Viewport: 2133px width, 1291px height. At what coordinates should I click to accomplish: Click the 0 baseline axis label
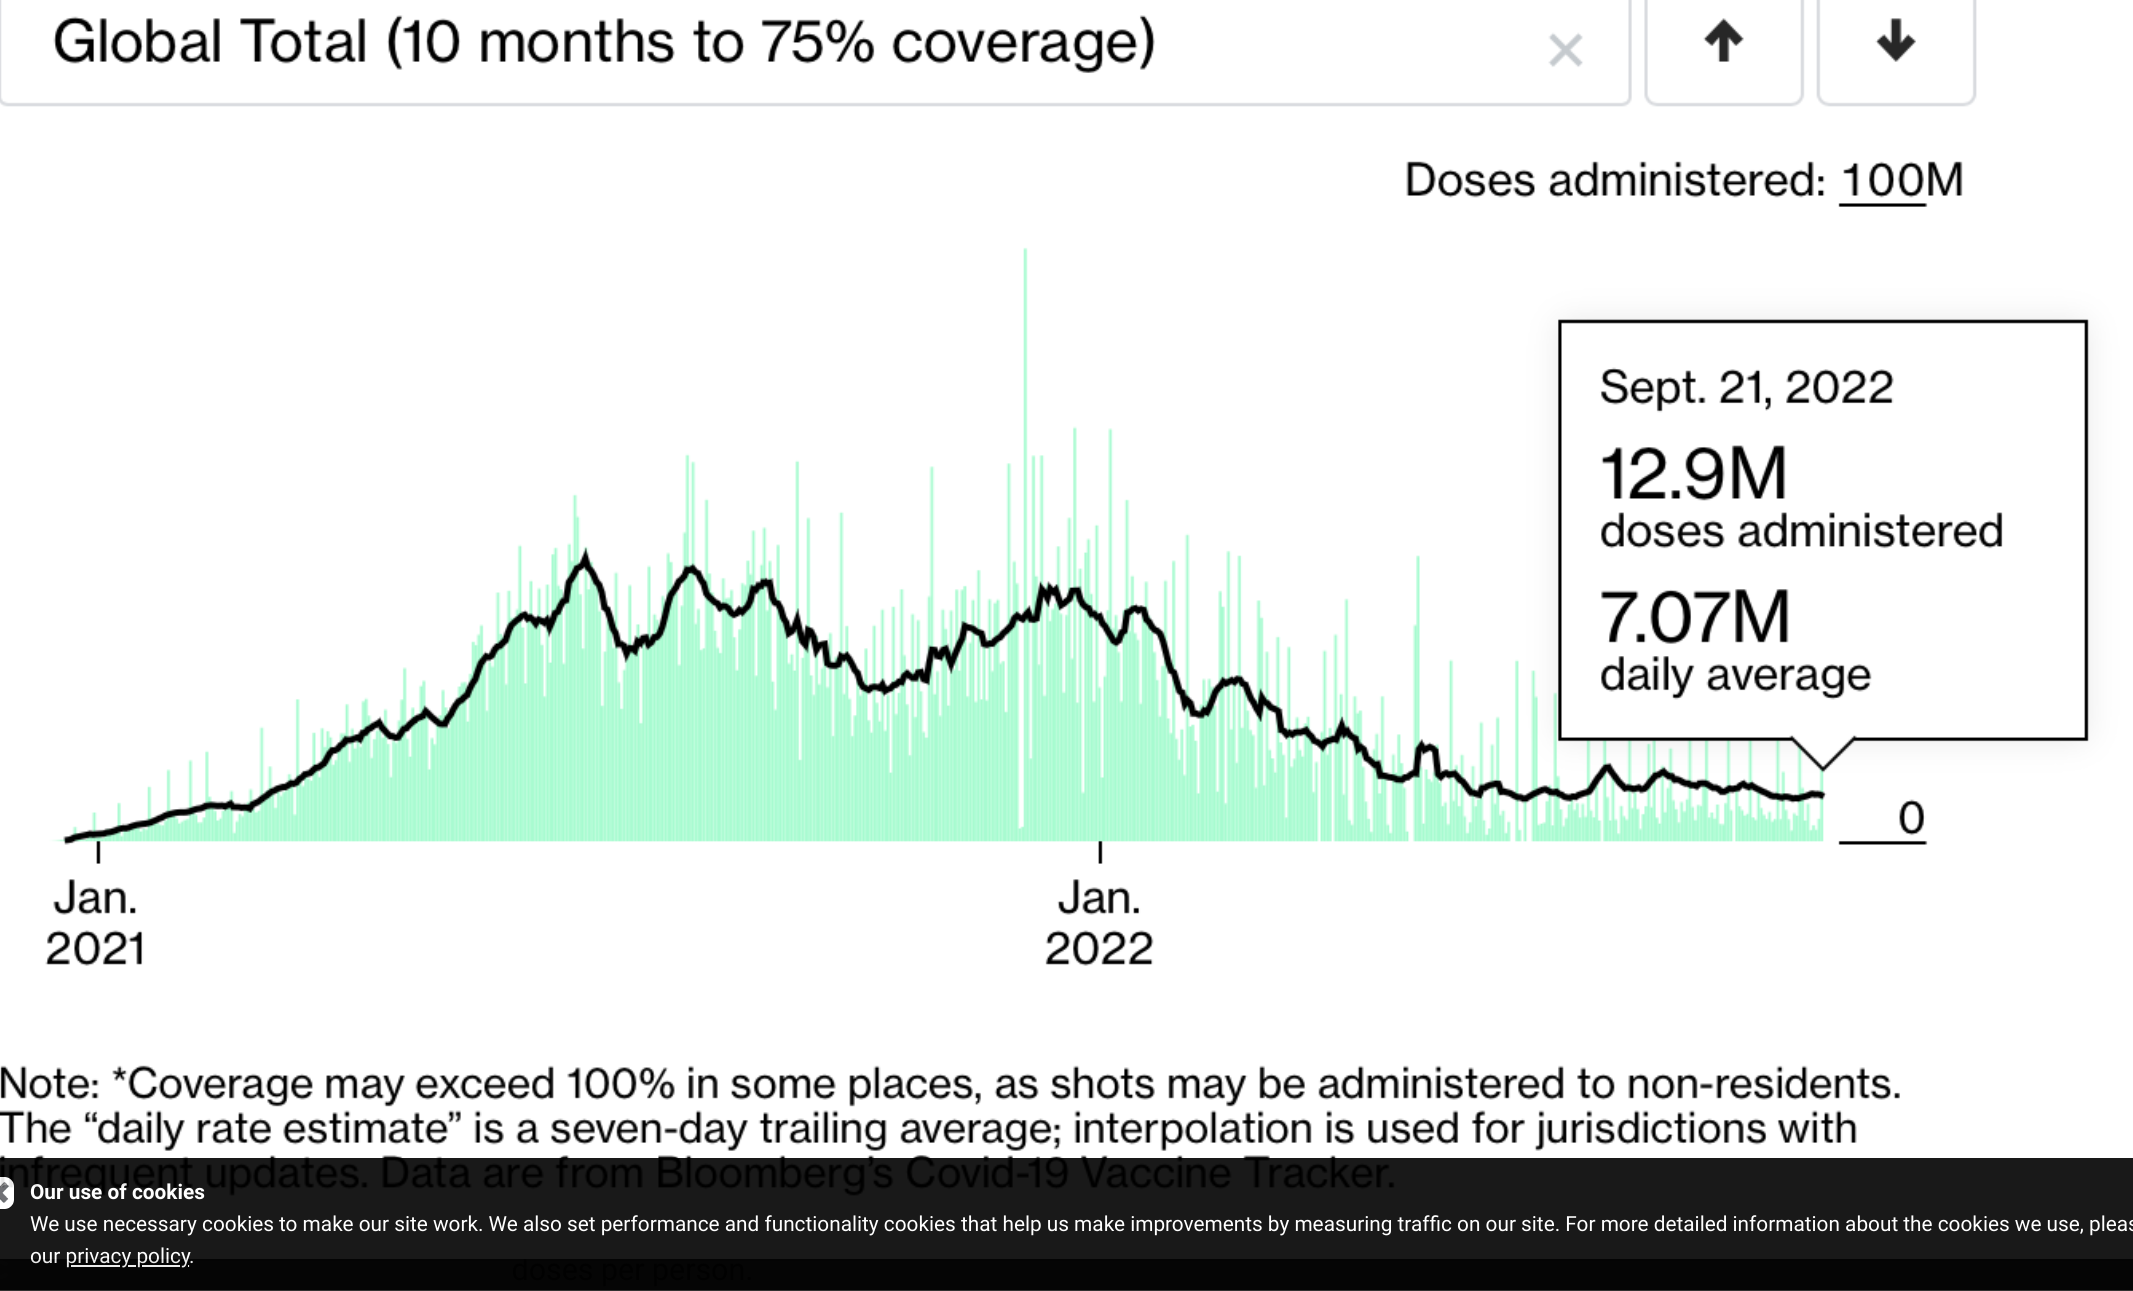(x=1910, y=818)
